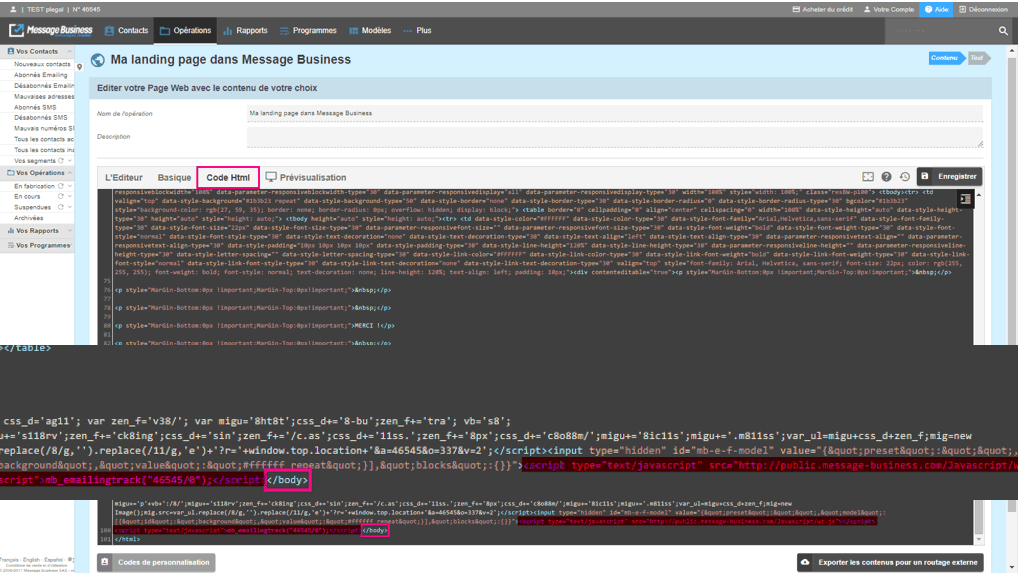Click Exporter les contenus pour un routage externe

[x=890, y=562]
